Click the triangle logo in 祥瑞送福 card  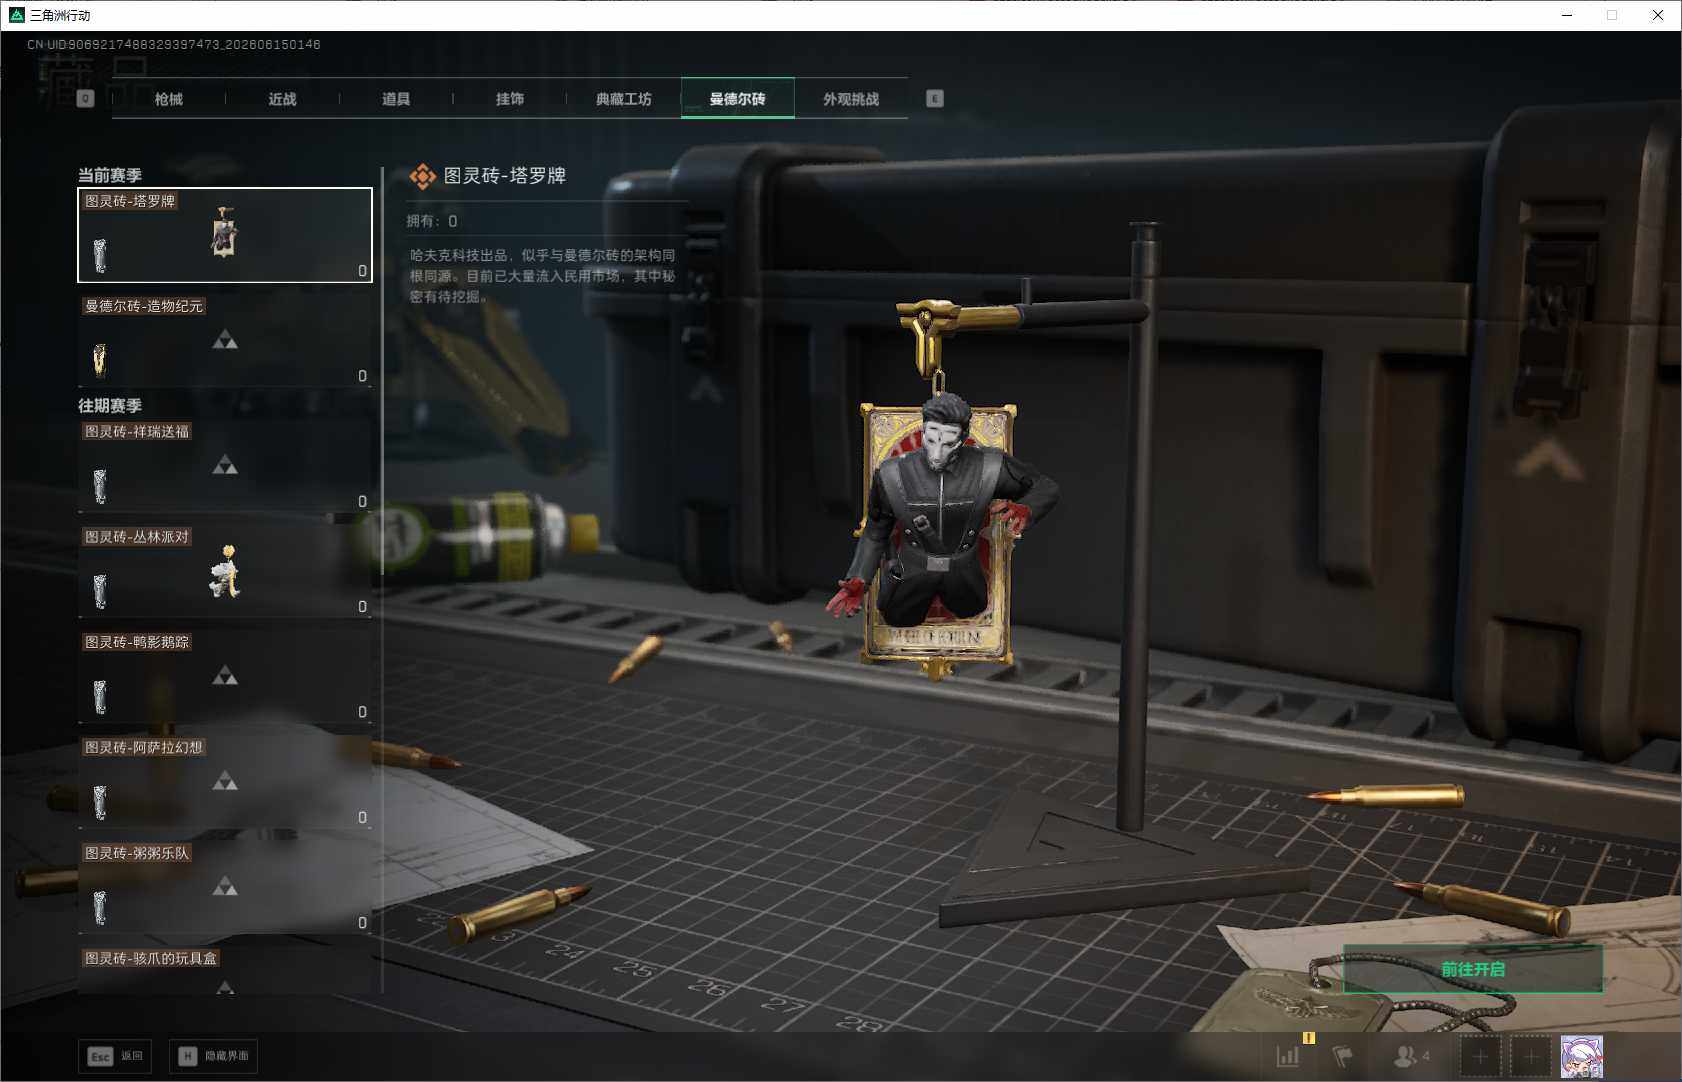225,465
